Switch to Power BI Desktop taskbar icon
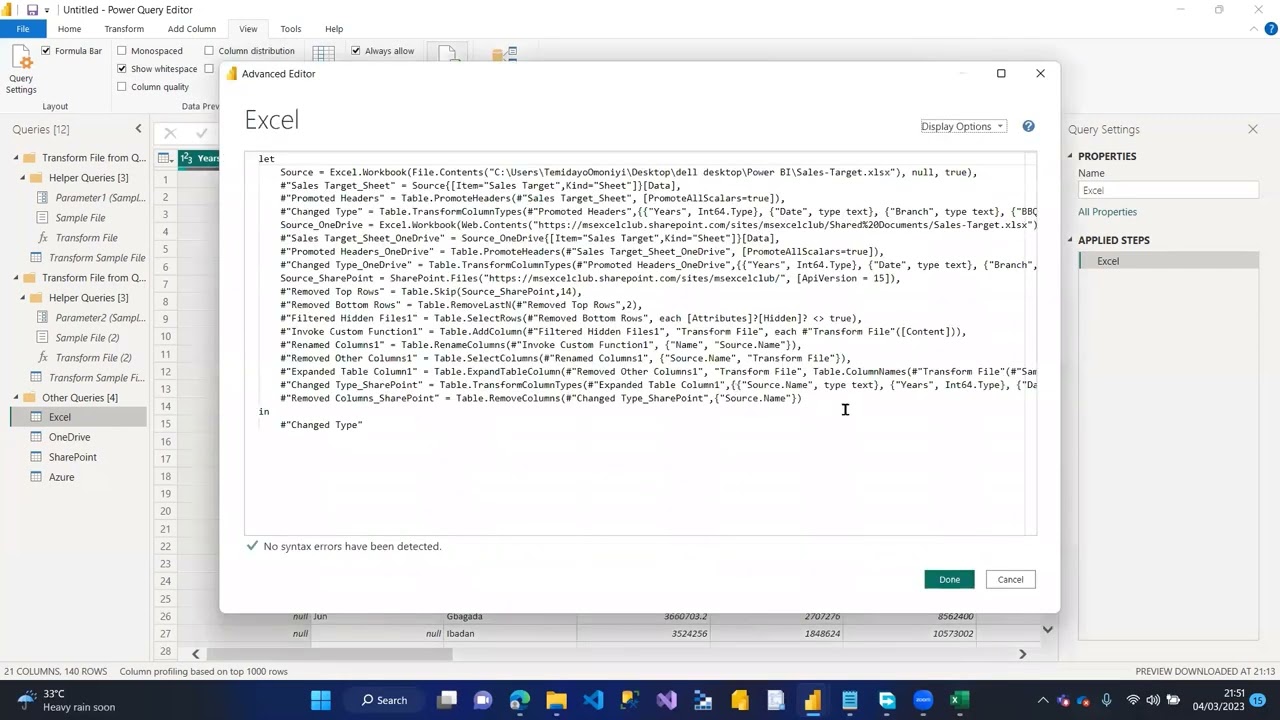Image resolution: width=1280 pixels, height=720 pixels. coord(813,700)
